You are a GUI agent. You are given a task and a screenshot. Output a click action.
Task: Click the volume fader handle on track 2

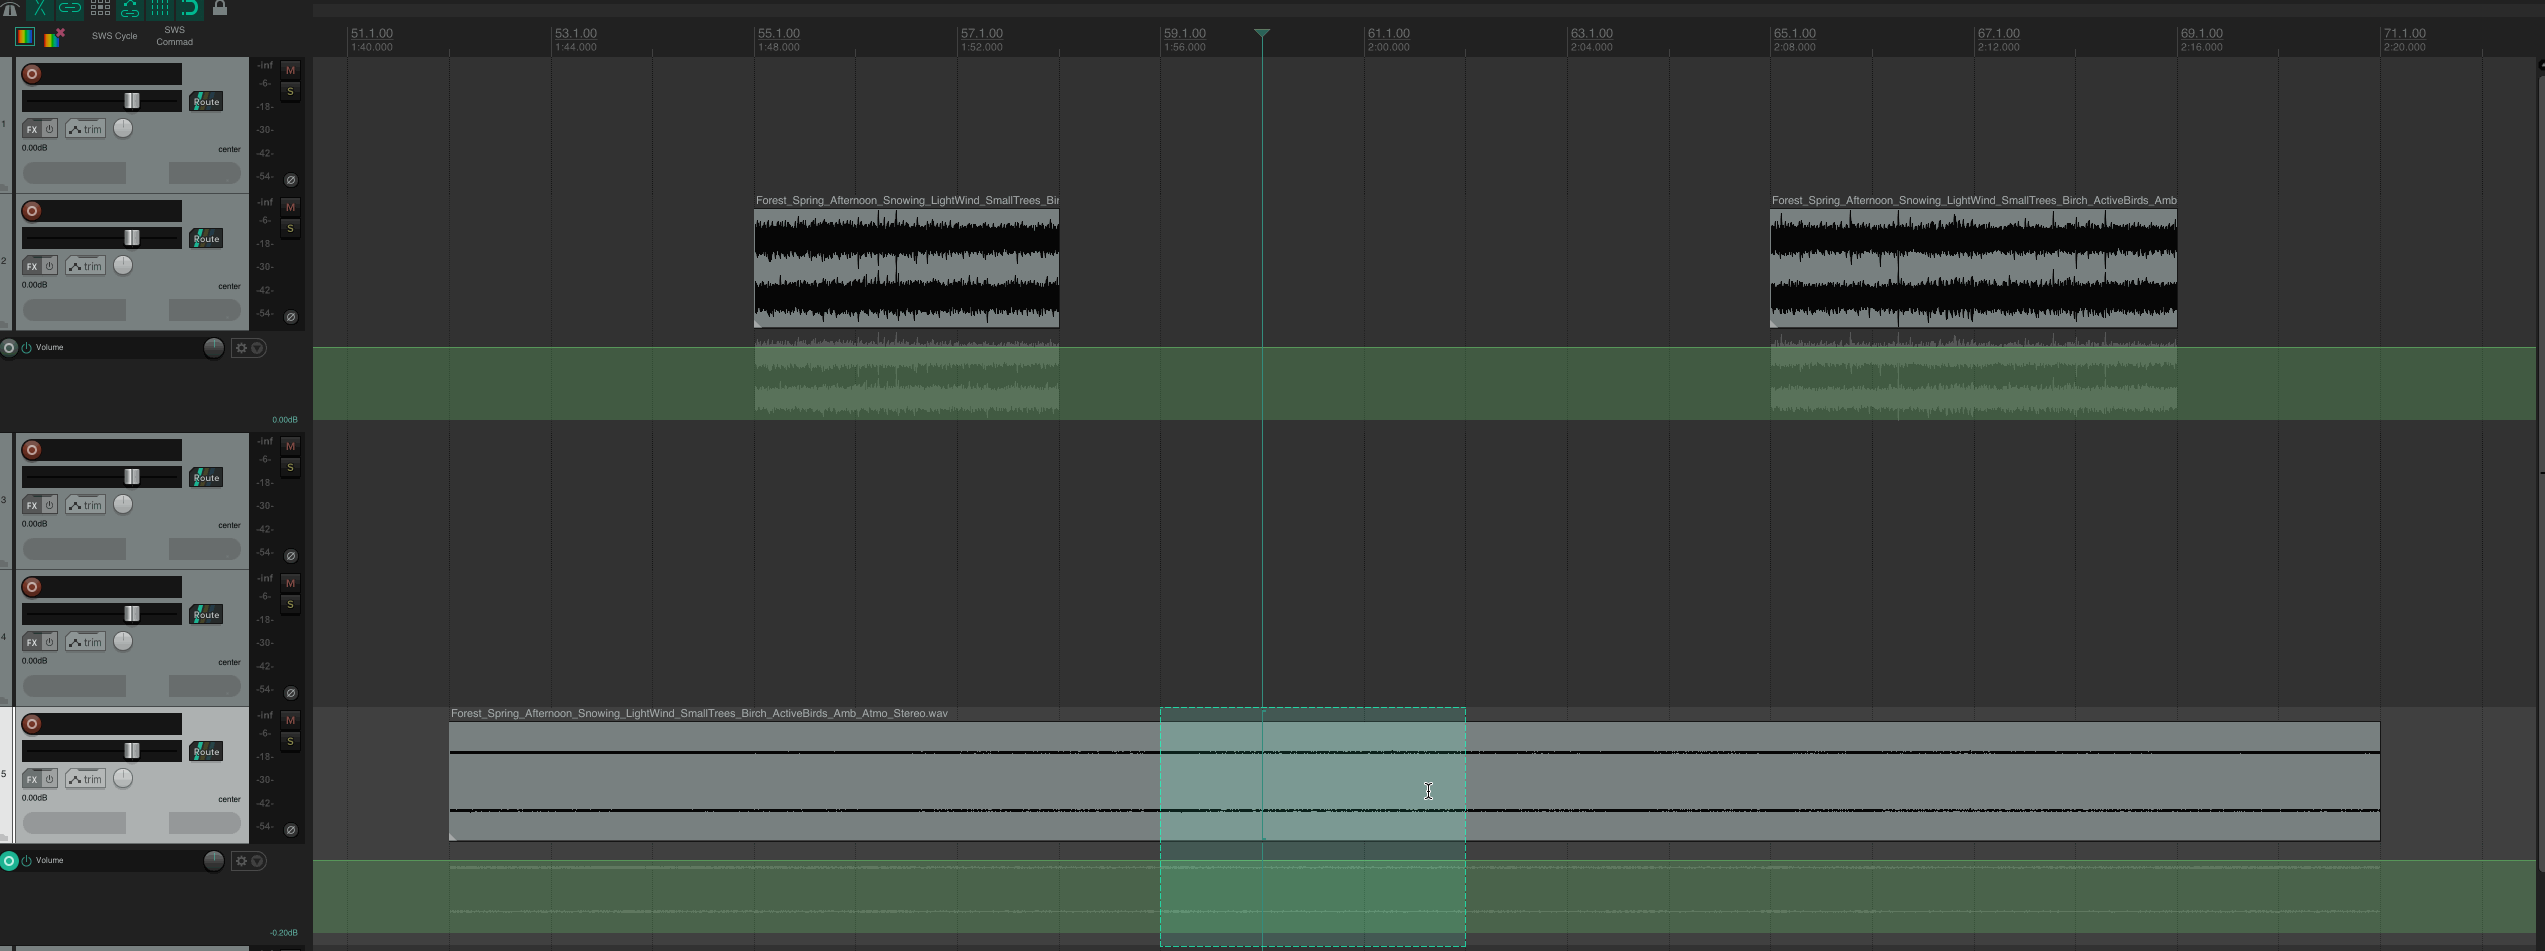132,238
